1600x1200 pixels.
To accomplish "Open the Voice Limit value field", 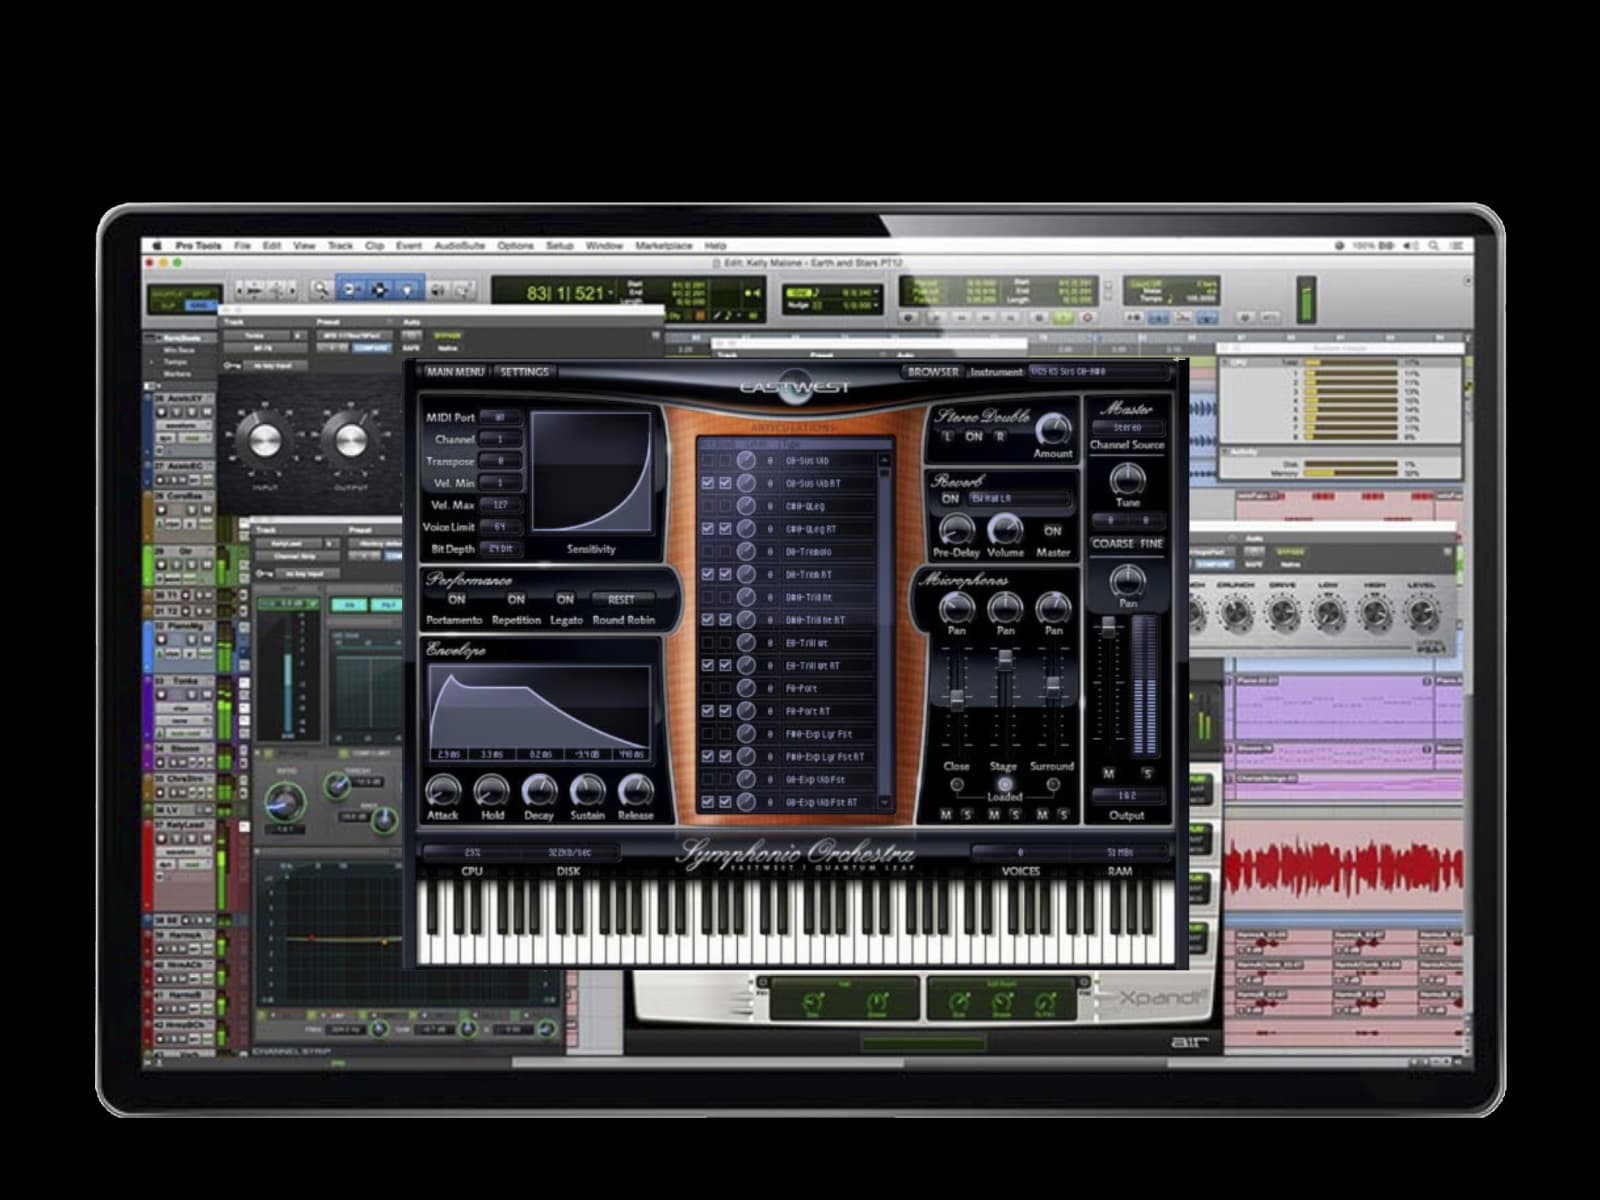I will click(x=501, y=527).
